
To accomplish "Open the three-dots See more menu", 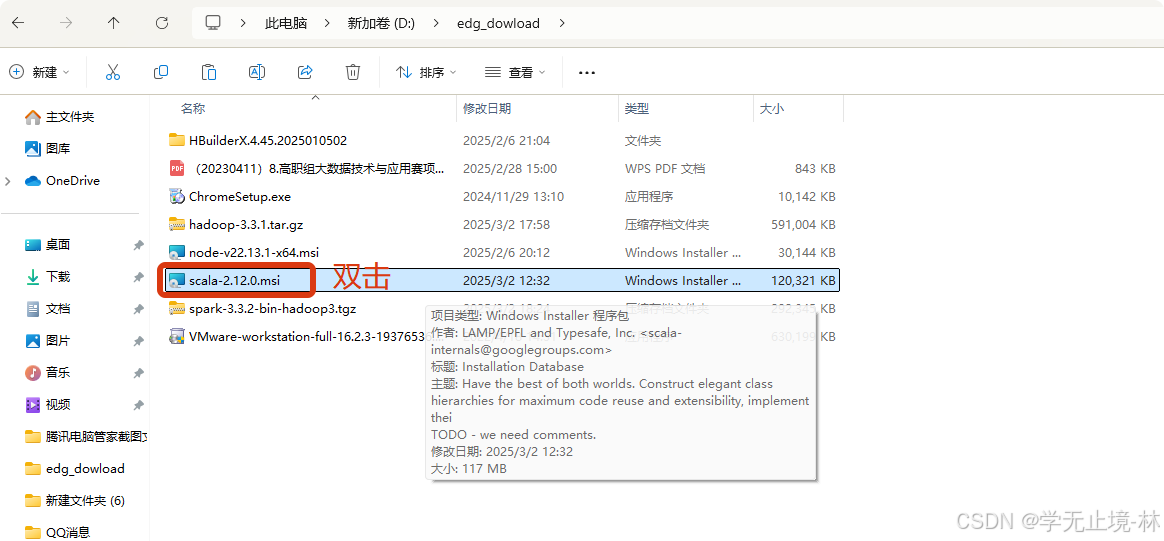I will pos(587,73).
